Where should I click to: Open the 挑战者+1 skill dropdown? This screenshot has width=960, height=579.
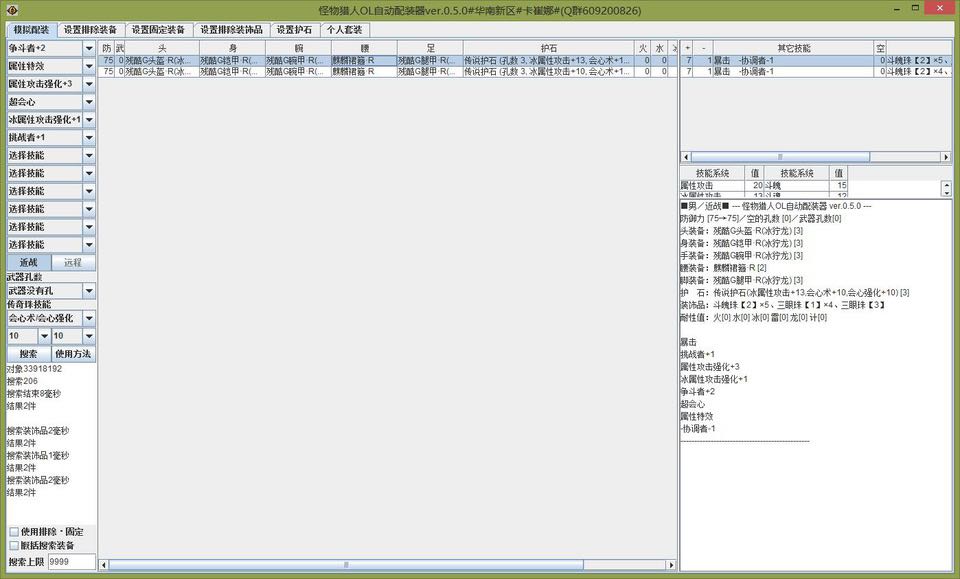point(89,137)
